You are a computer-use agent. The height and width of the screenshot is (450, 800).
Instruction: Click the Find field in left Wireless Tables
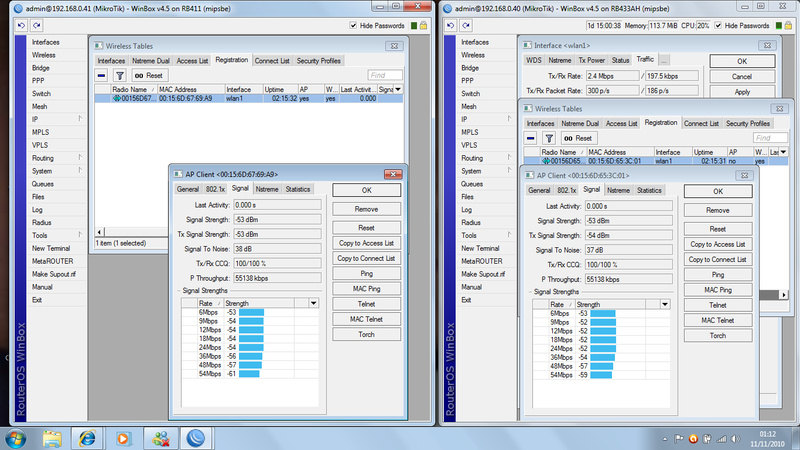(384, 75)
